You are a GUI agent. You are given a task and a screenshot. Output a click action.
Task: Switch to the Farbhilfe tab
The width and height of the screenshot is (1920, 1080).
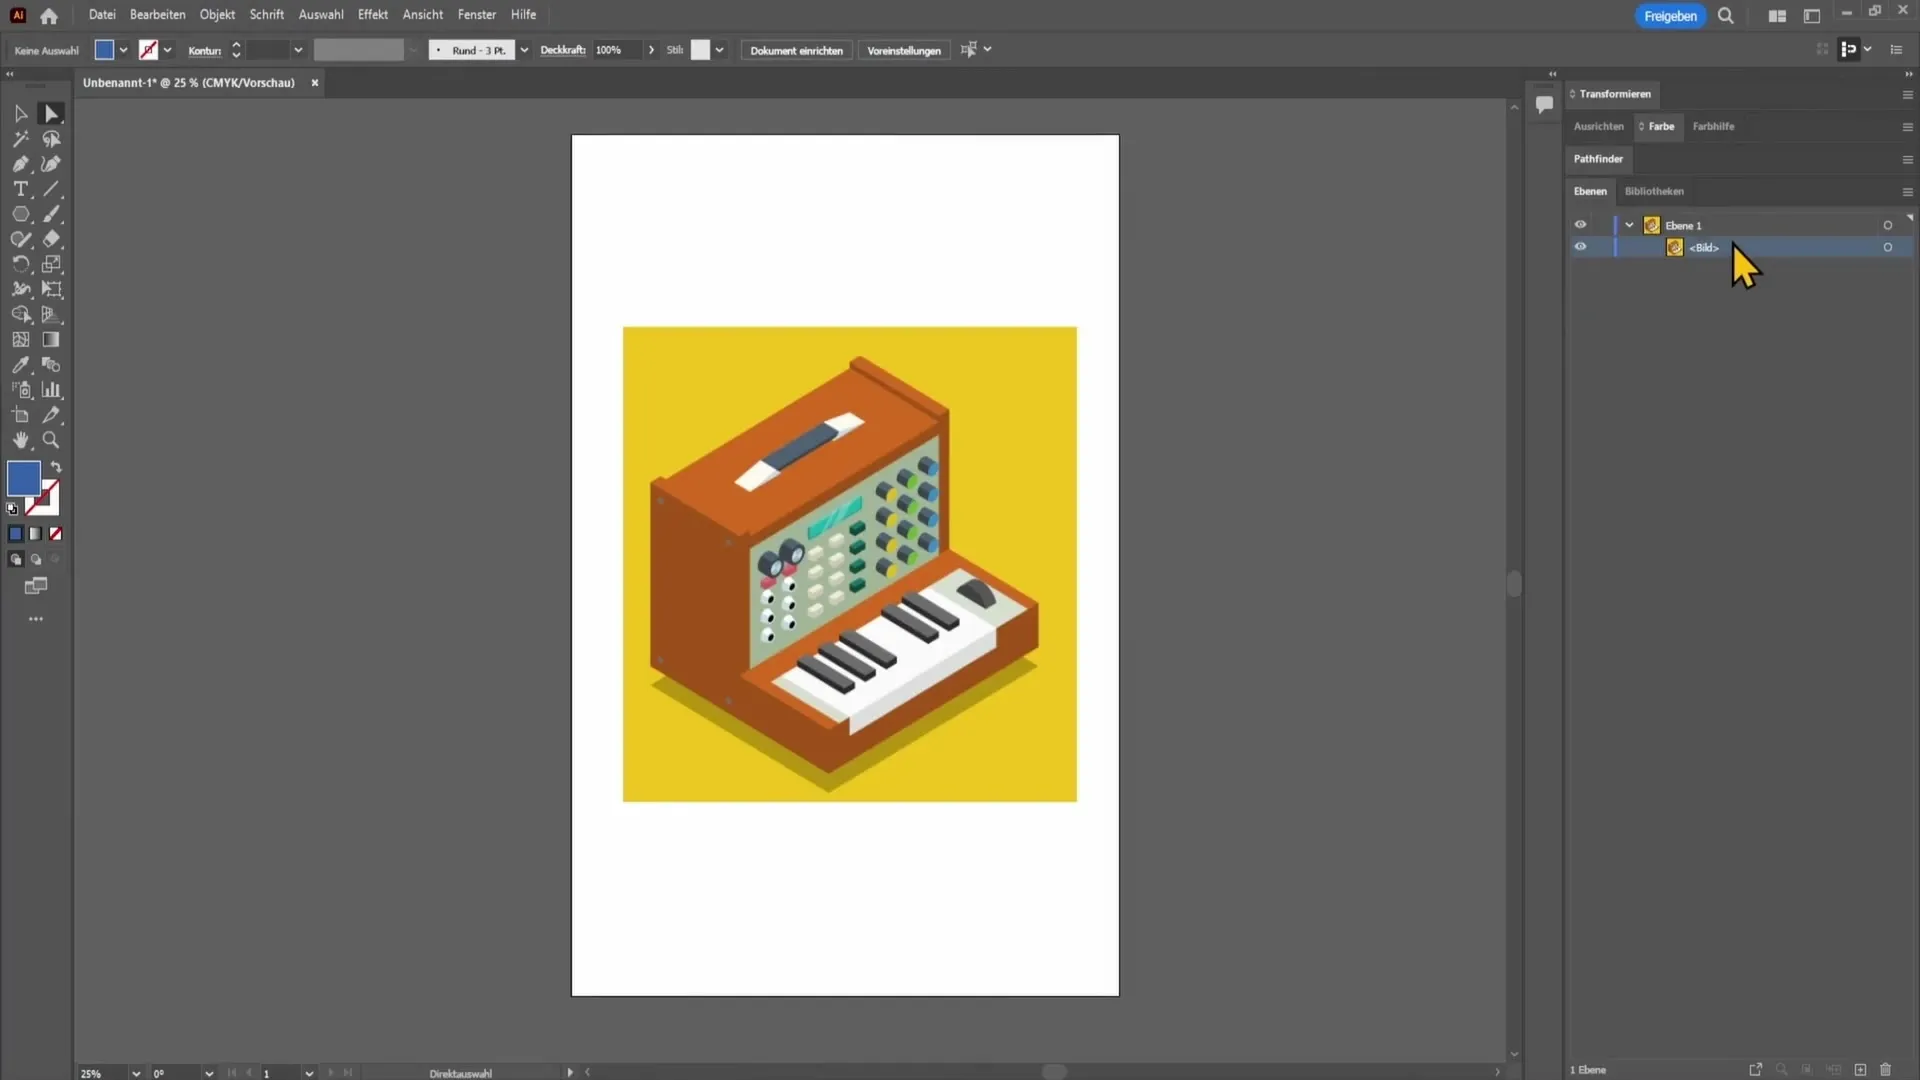tap(1713, 126)
